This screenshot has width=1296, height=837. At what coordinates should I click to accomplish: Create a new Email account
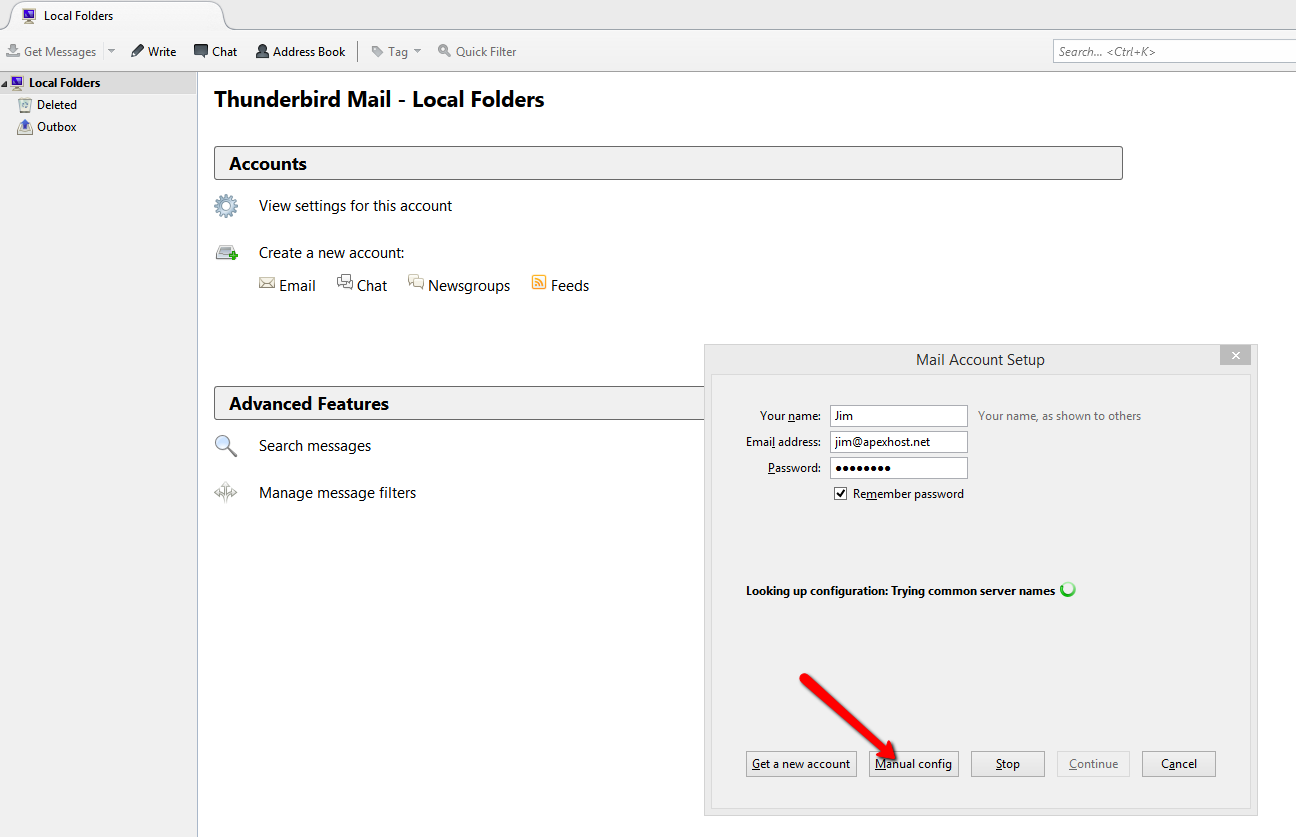pos(297,286)
